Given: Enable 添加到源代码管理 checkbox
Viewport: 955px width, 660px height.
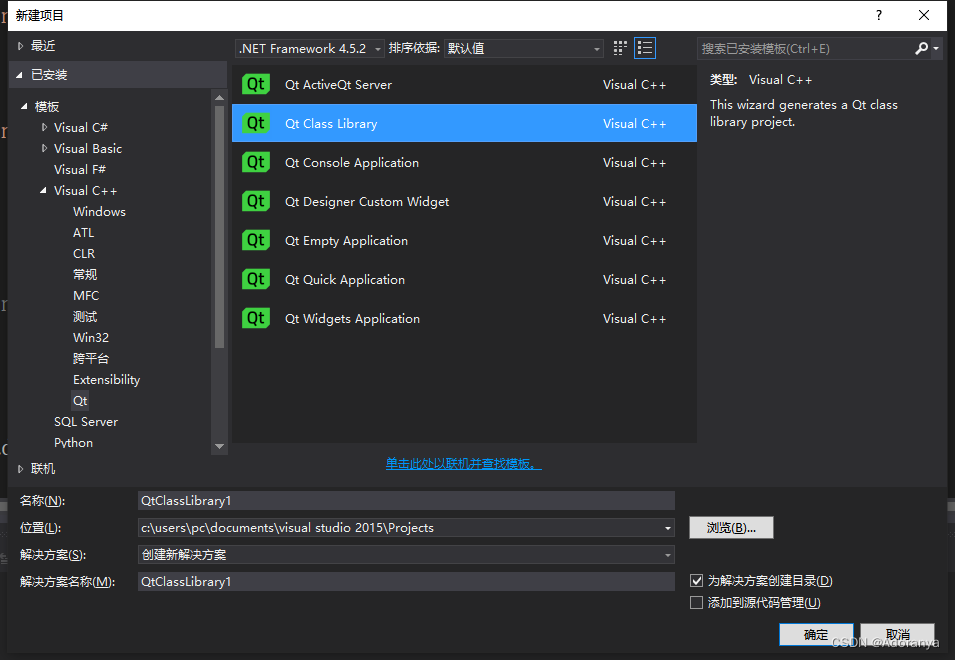Looking at the screenshot, I should pyautogui.click(x=696, y=602).
